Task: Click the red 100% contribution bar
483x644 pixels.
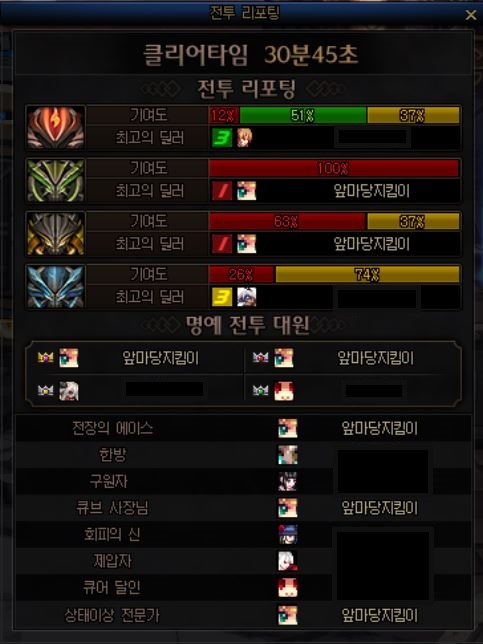Action: tap(334, 168)
